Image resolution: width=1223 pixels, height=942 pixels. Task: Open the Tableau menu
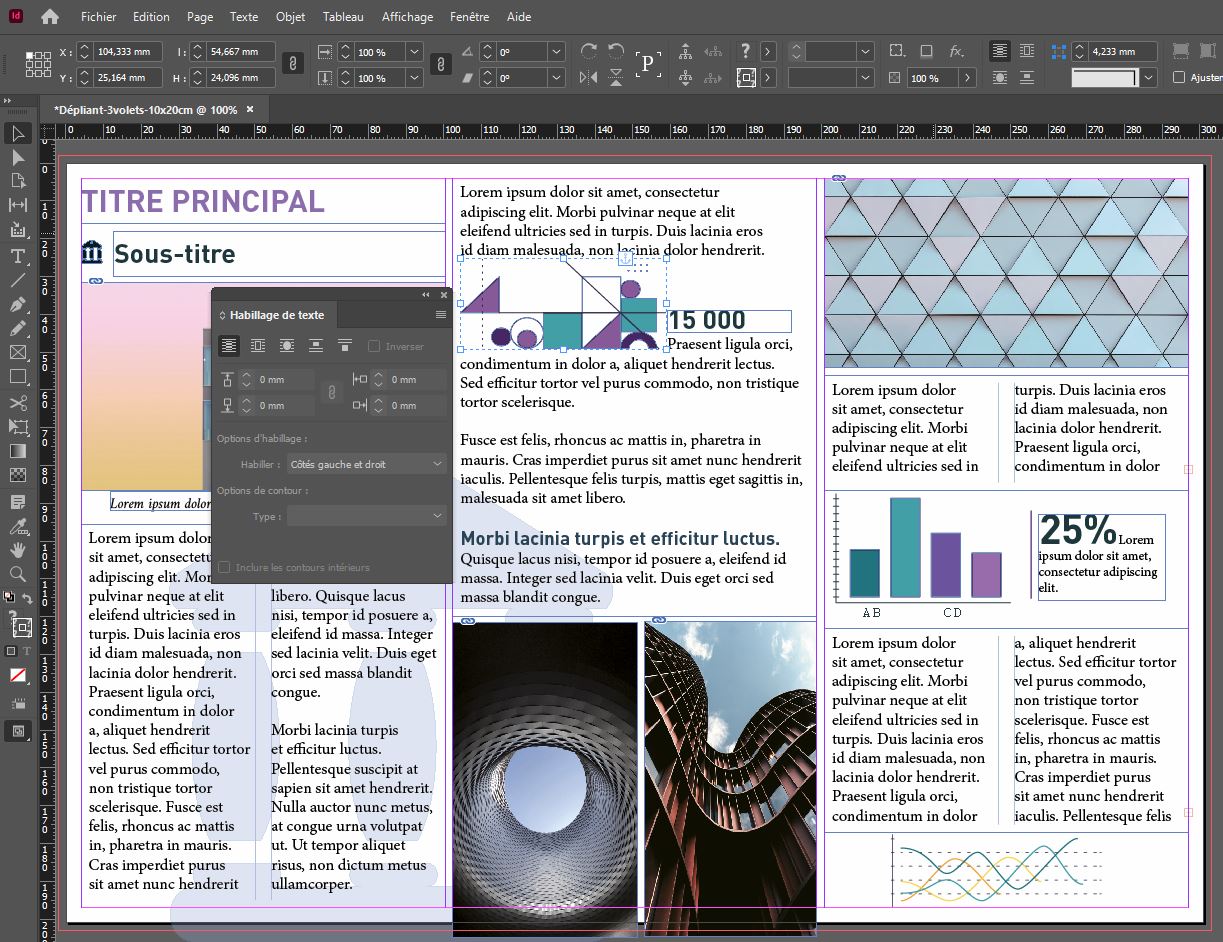[x=343, y=17]
